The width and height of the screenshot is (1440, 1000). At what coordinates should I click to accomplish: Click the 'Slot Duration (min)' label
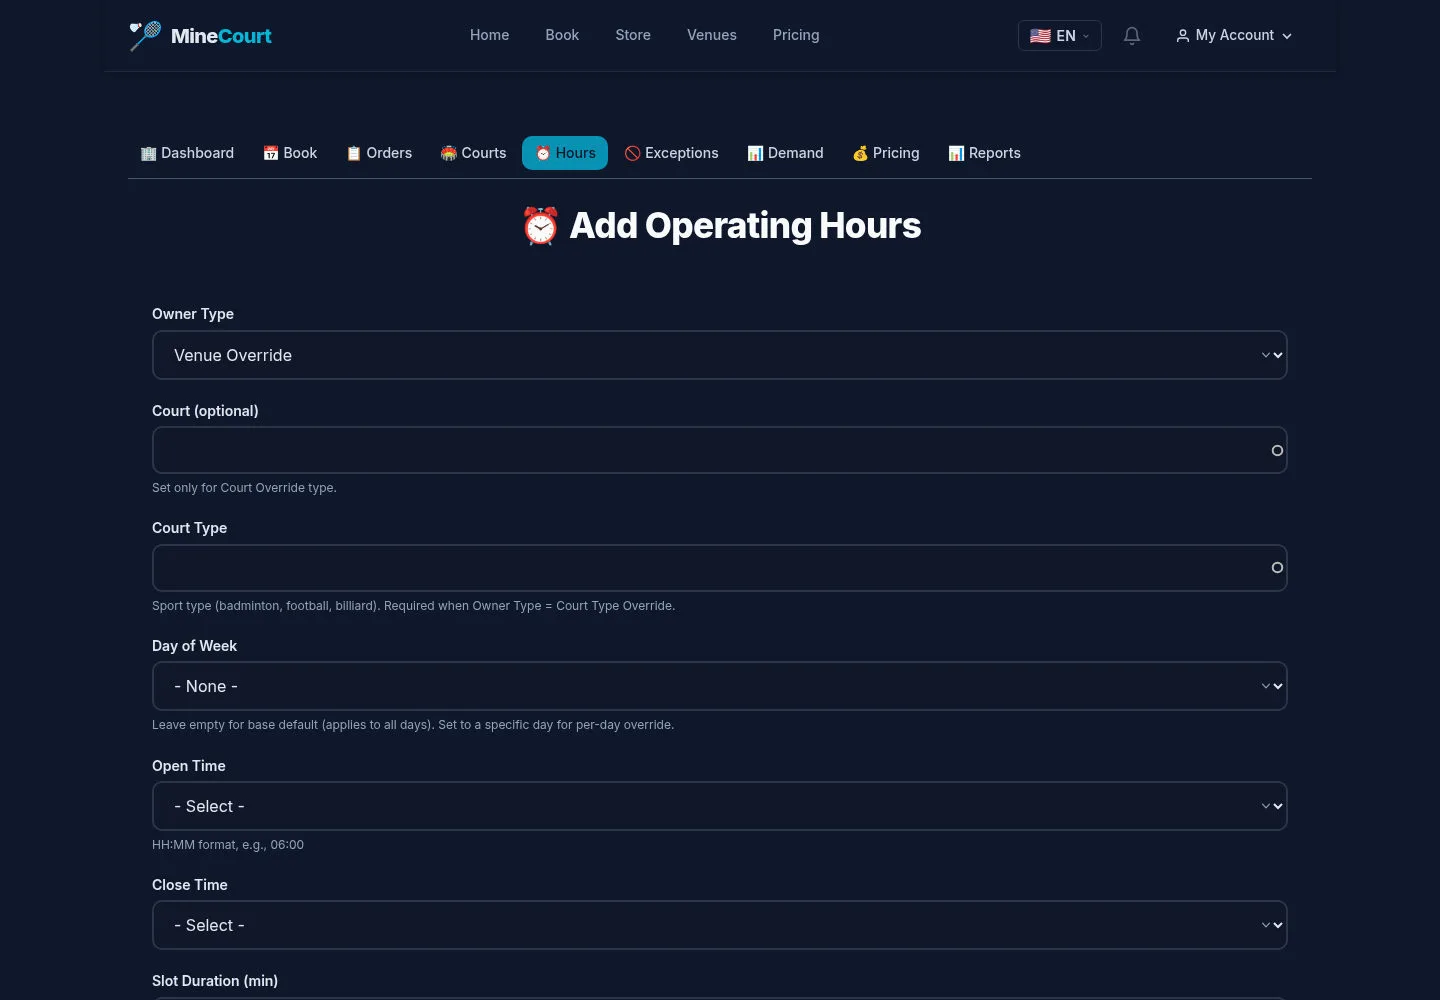(x=215, y=981)
